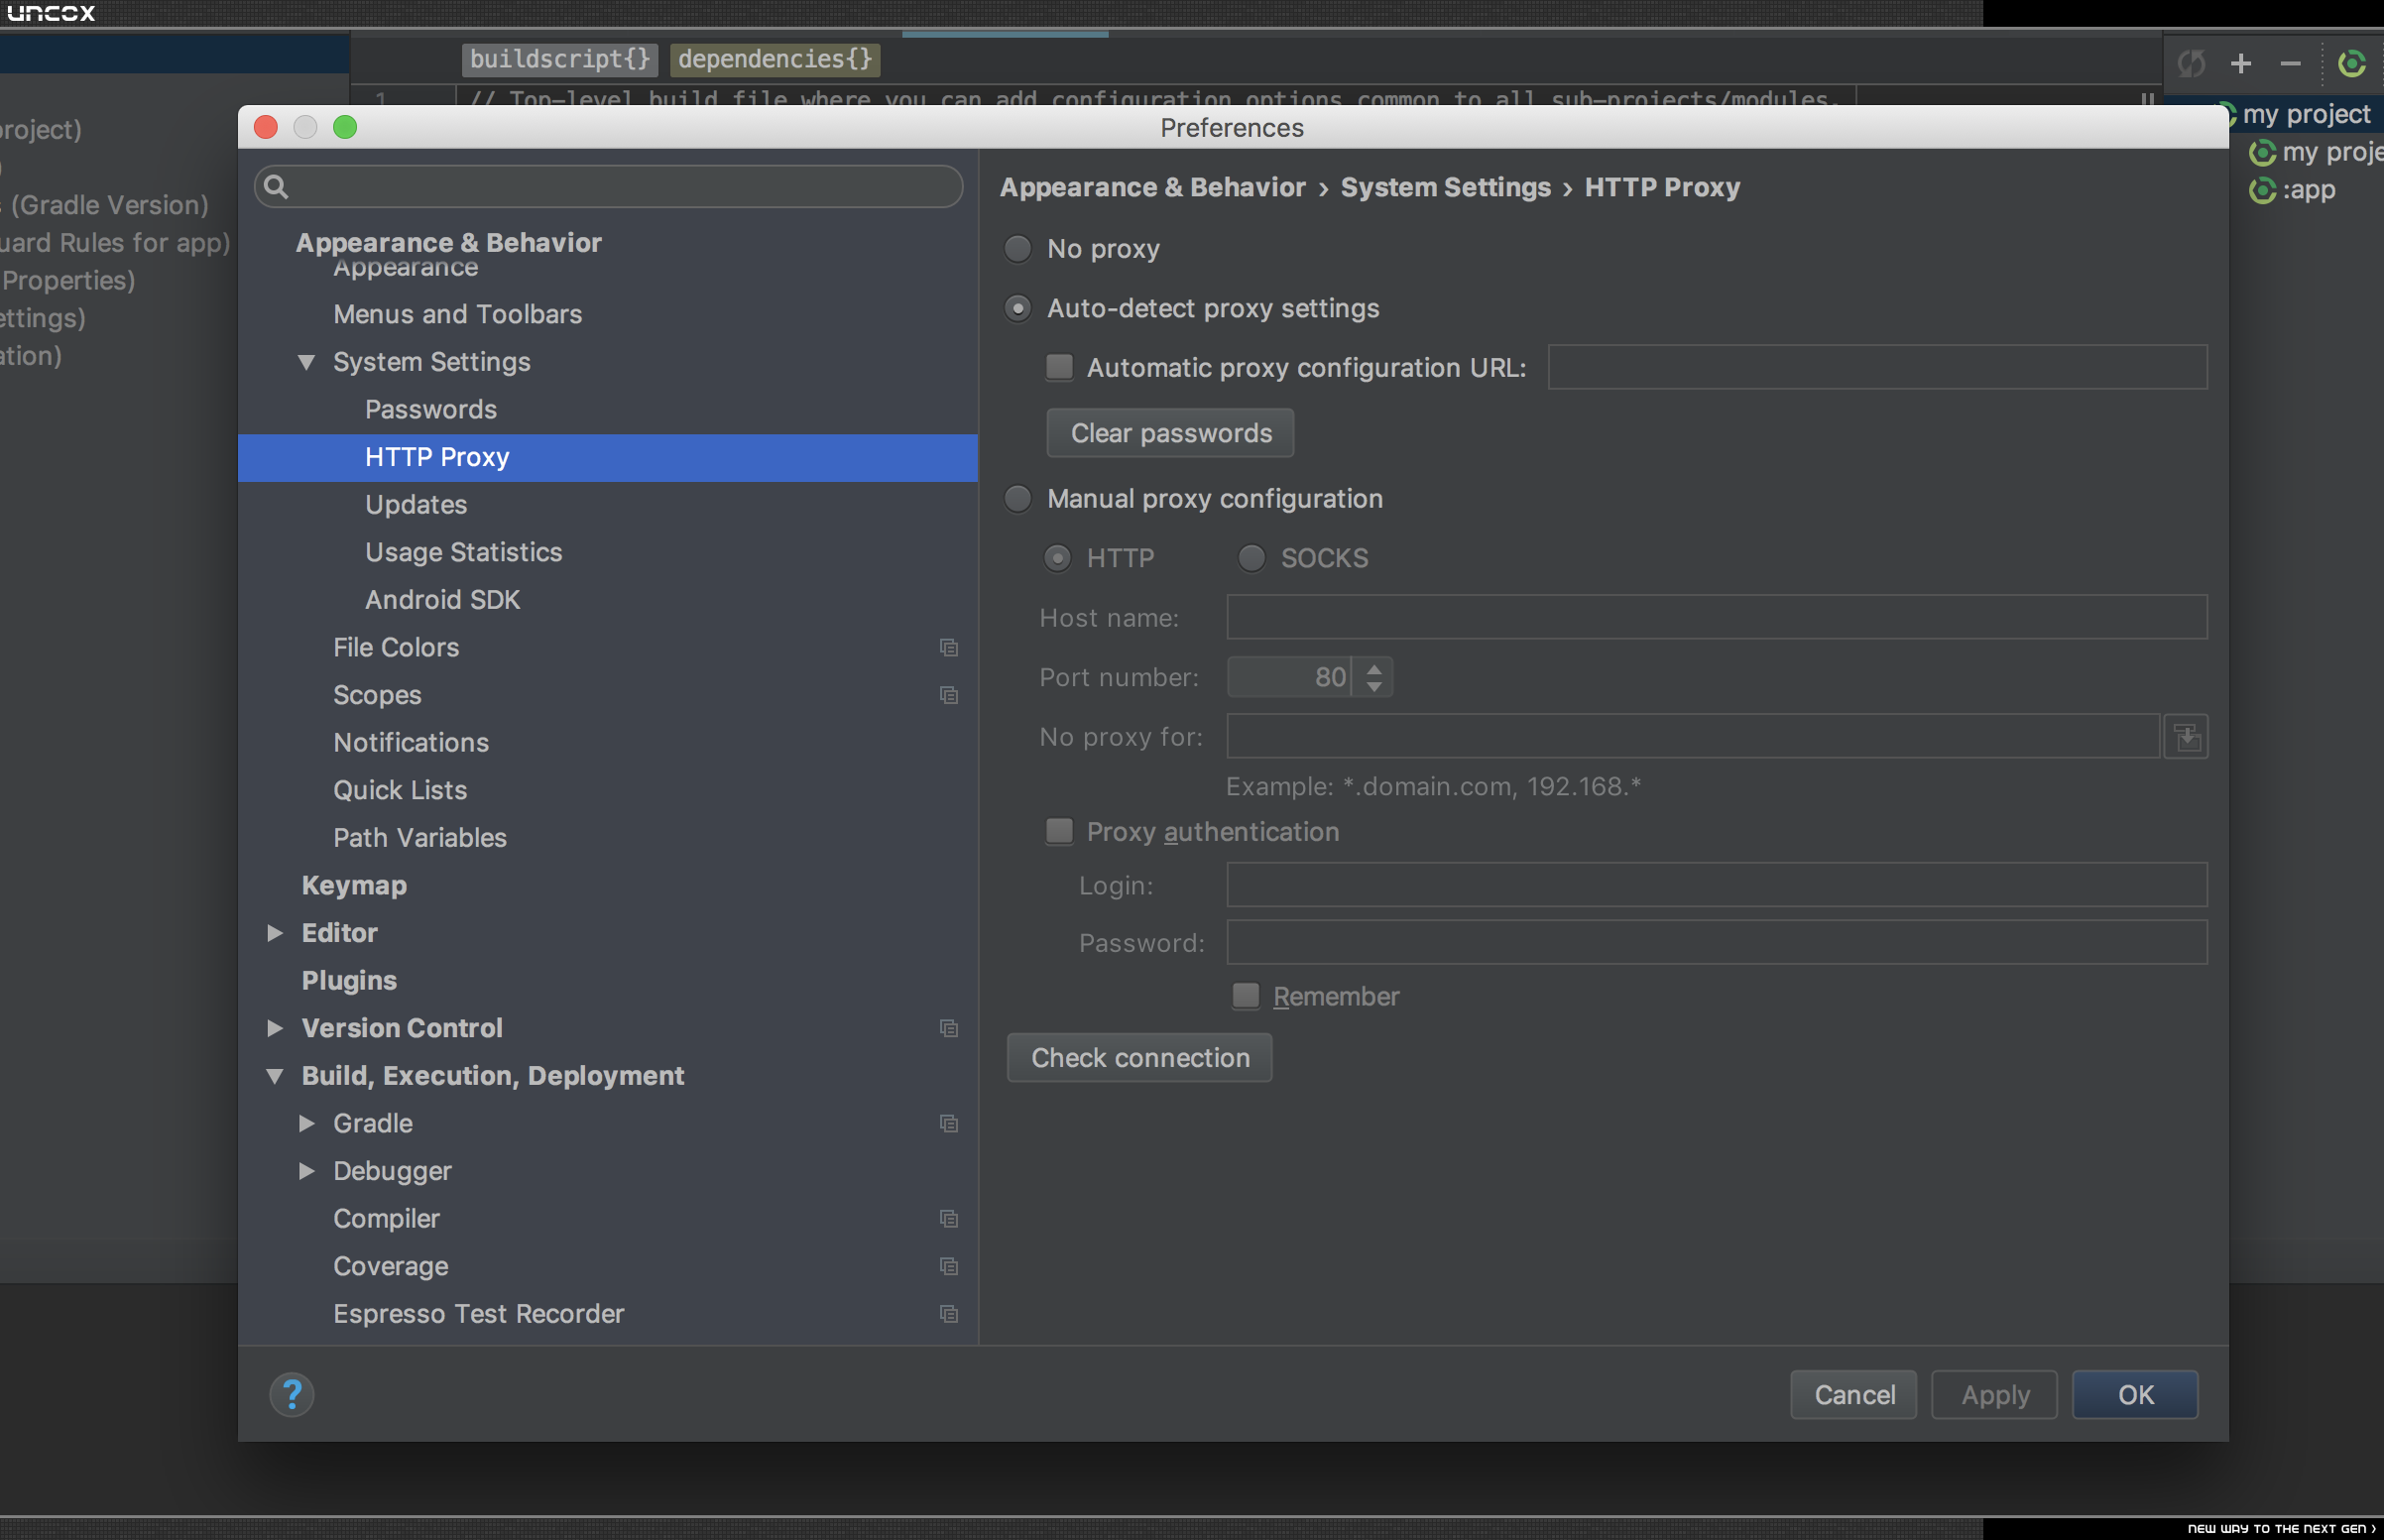Click the Check connection button
The width and height of the screenshot is (2384, 1540).
pos(1139,1058)
